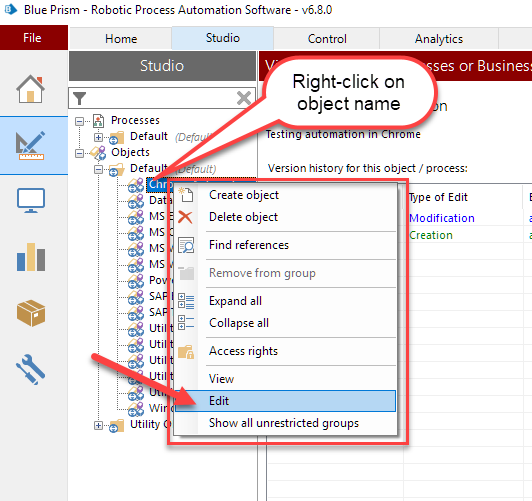Click the Access rights locked folder icon
This screenshot has height=501, width=532.
click(186, 351)
